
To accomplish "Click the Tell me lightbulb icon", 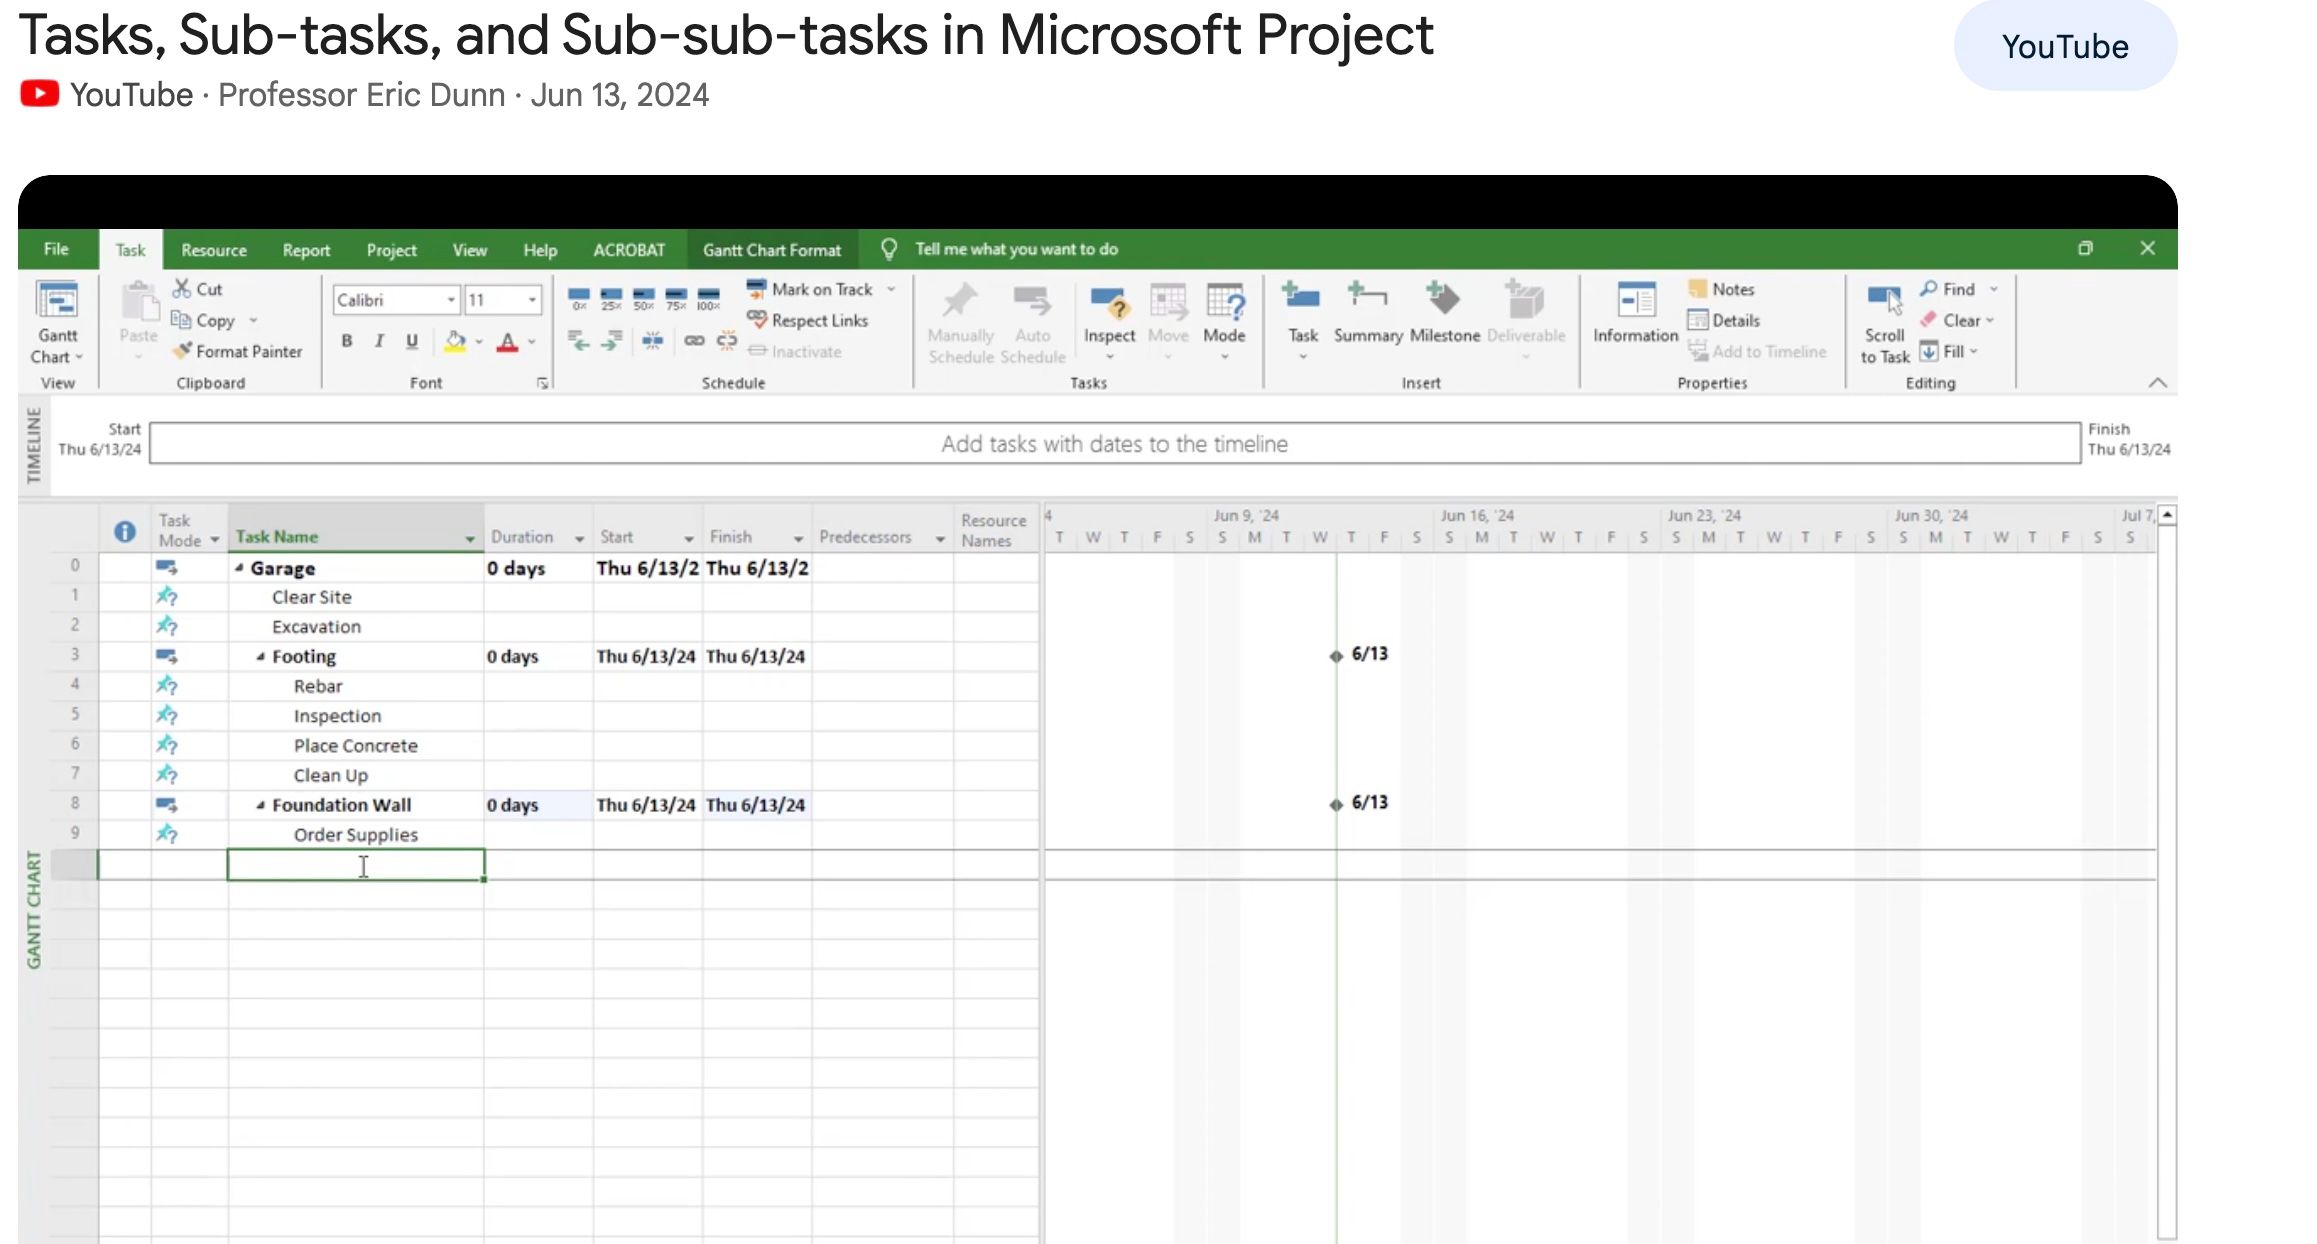I will pos(888,249).
